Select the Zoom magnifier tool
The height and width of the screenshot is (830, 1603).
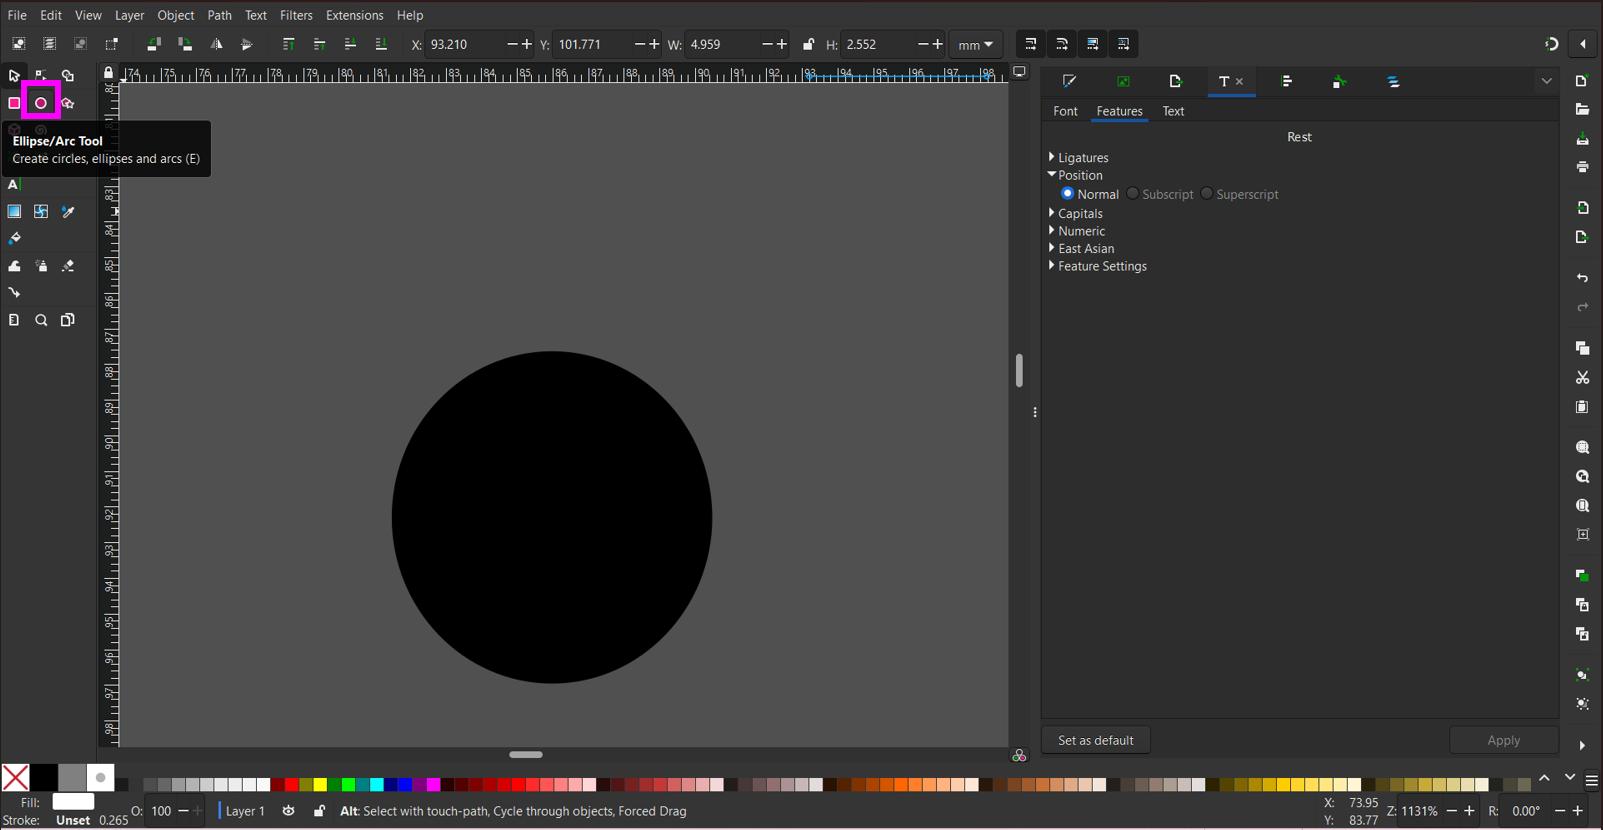pos(41,320)
